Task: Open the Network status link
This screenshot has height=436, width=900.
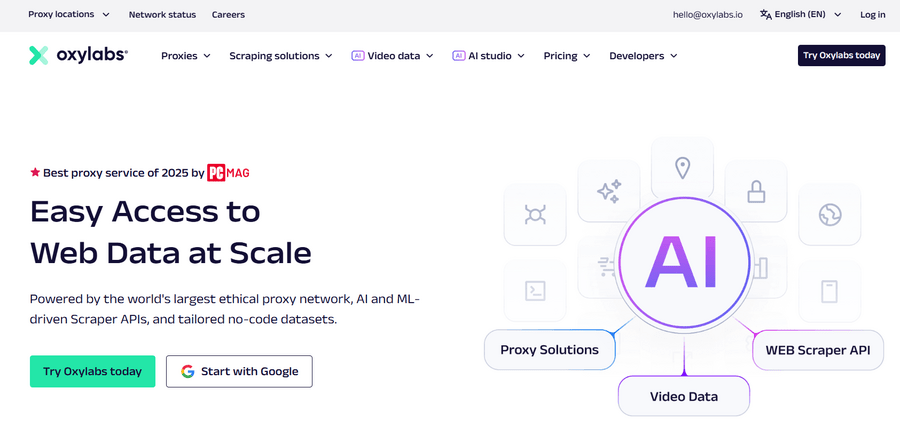Action: click(x=160, y=15)
